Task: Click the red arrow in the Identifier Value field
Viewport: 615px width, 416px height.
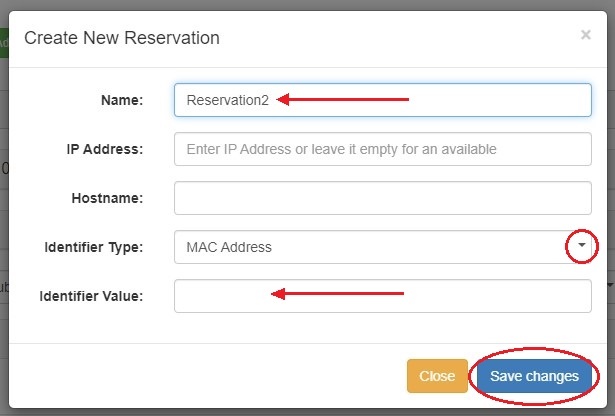Action: [339, 294]
